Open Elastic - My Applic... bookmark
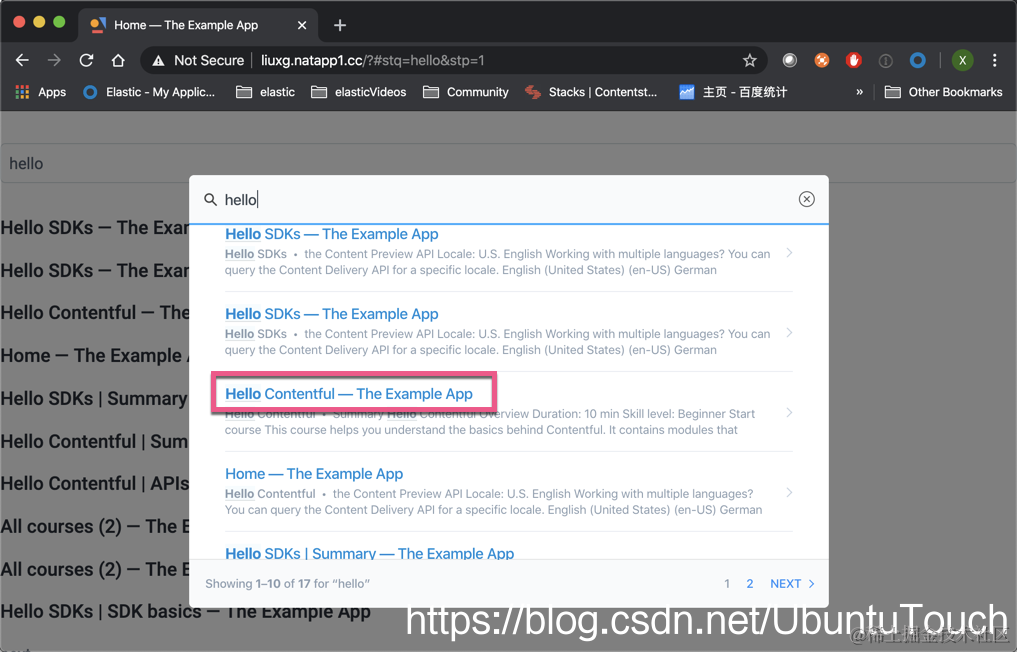Viewport: 1017px width, 652px height. [x=149, y=92]
